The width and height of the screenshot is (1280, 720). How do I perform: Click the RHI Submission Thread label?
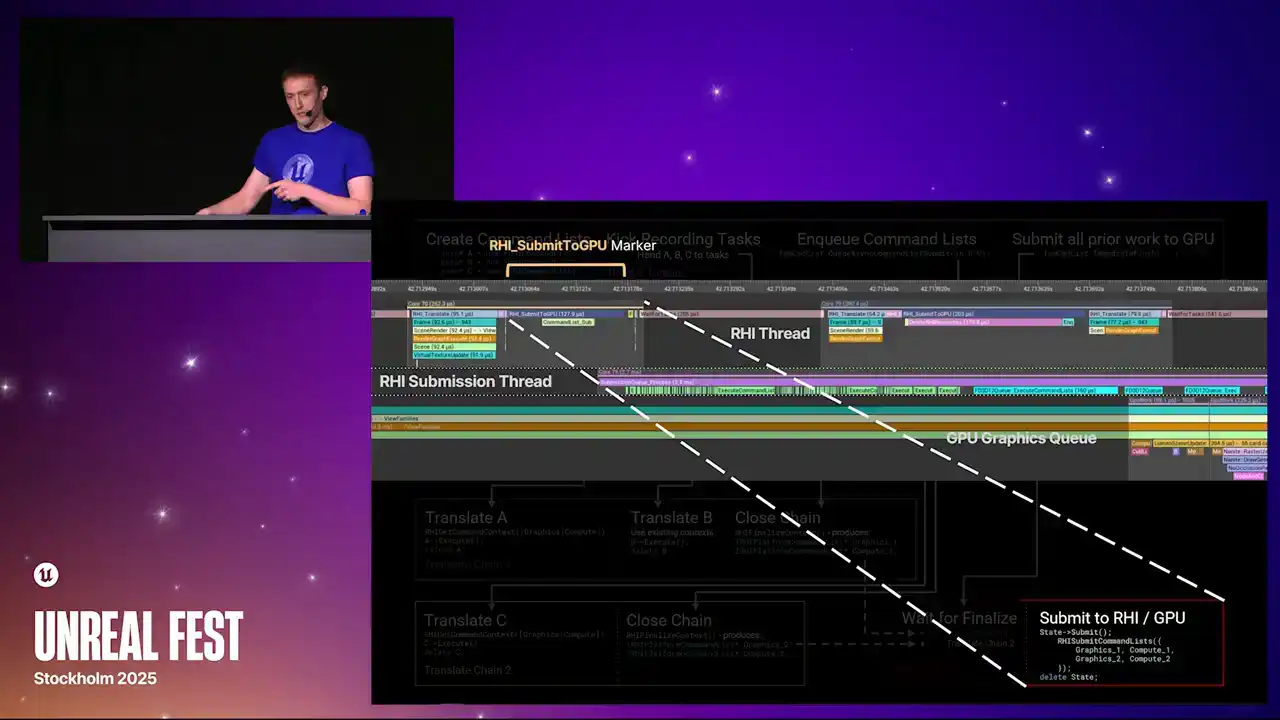[465, 382]
